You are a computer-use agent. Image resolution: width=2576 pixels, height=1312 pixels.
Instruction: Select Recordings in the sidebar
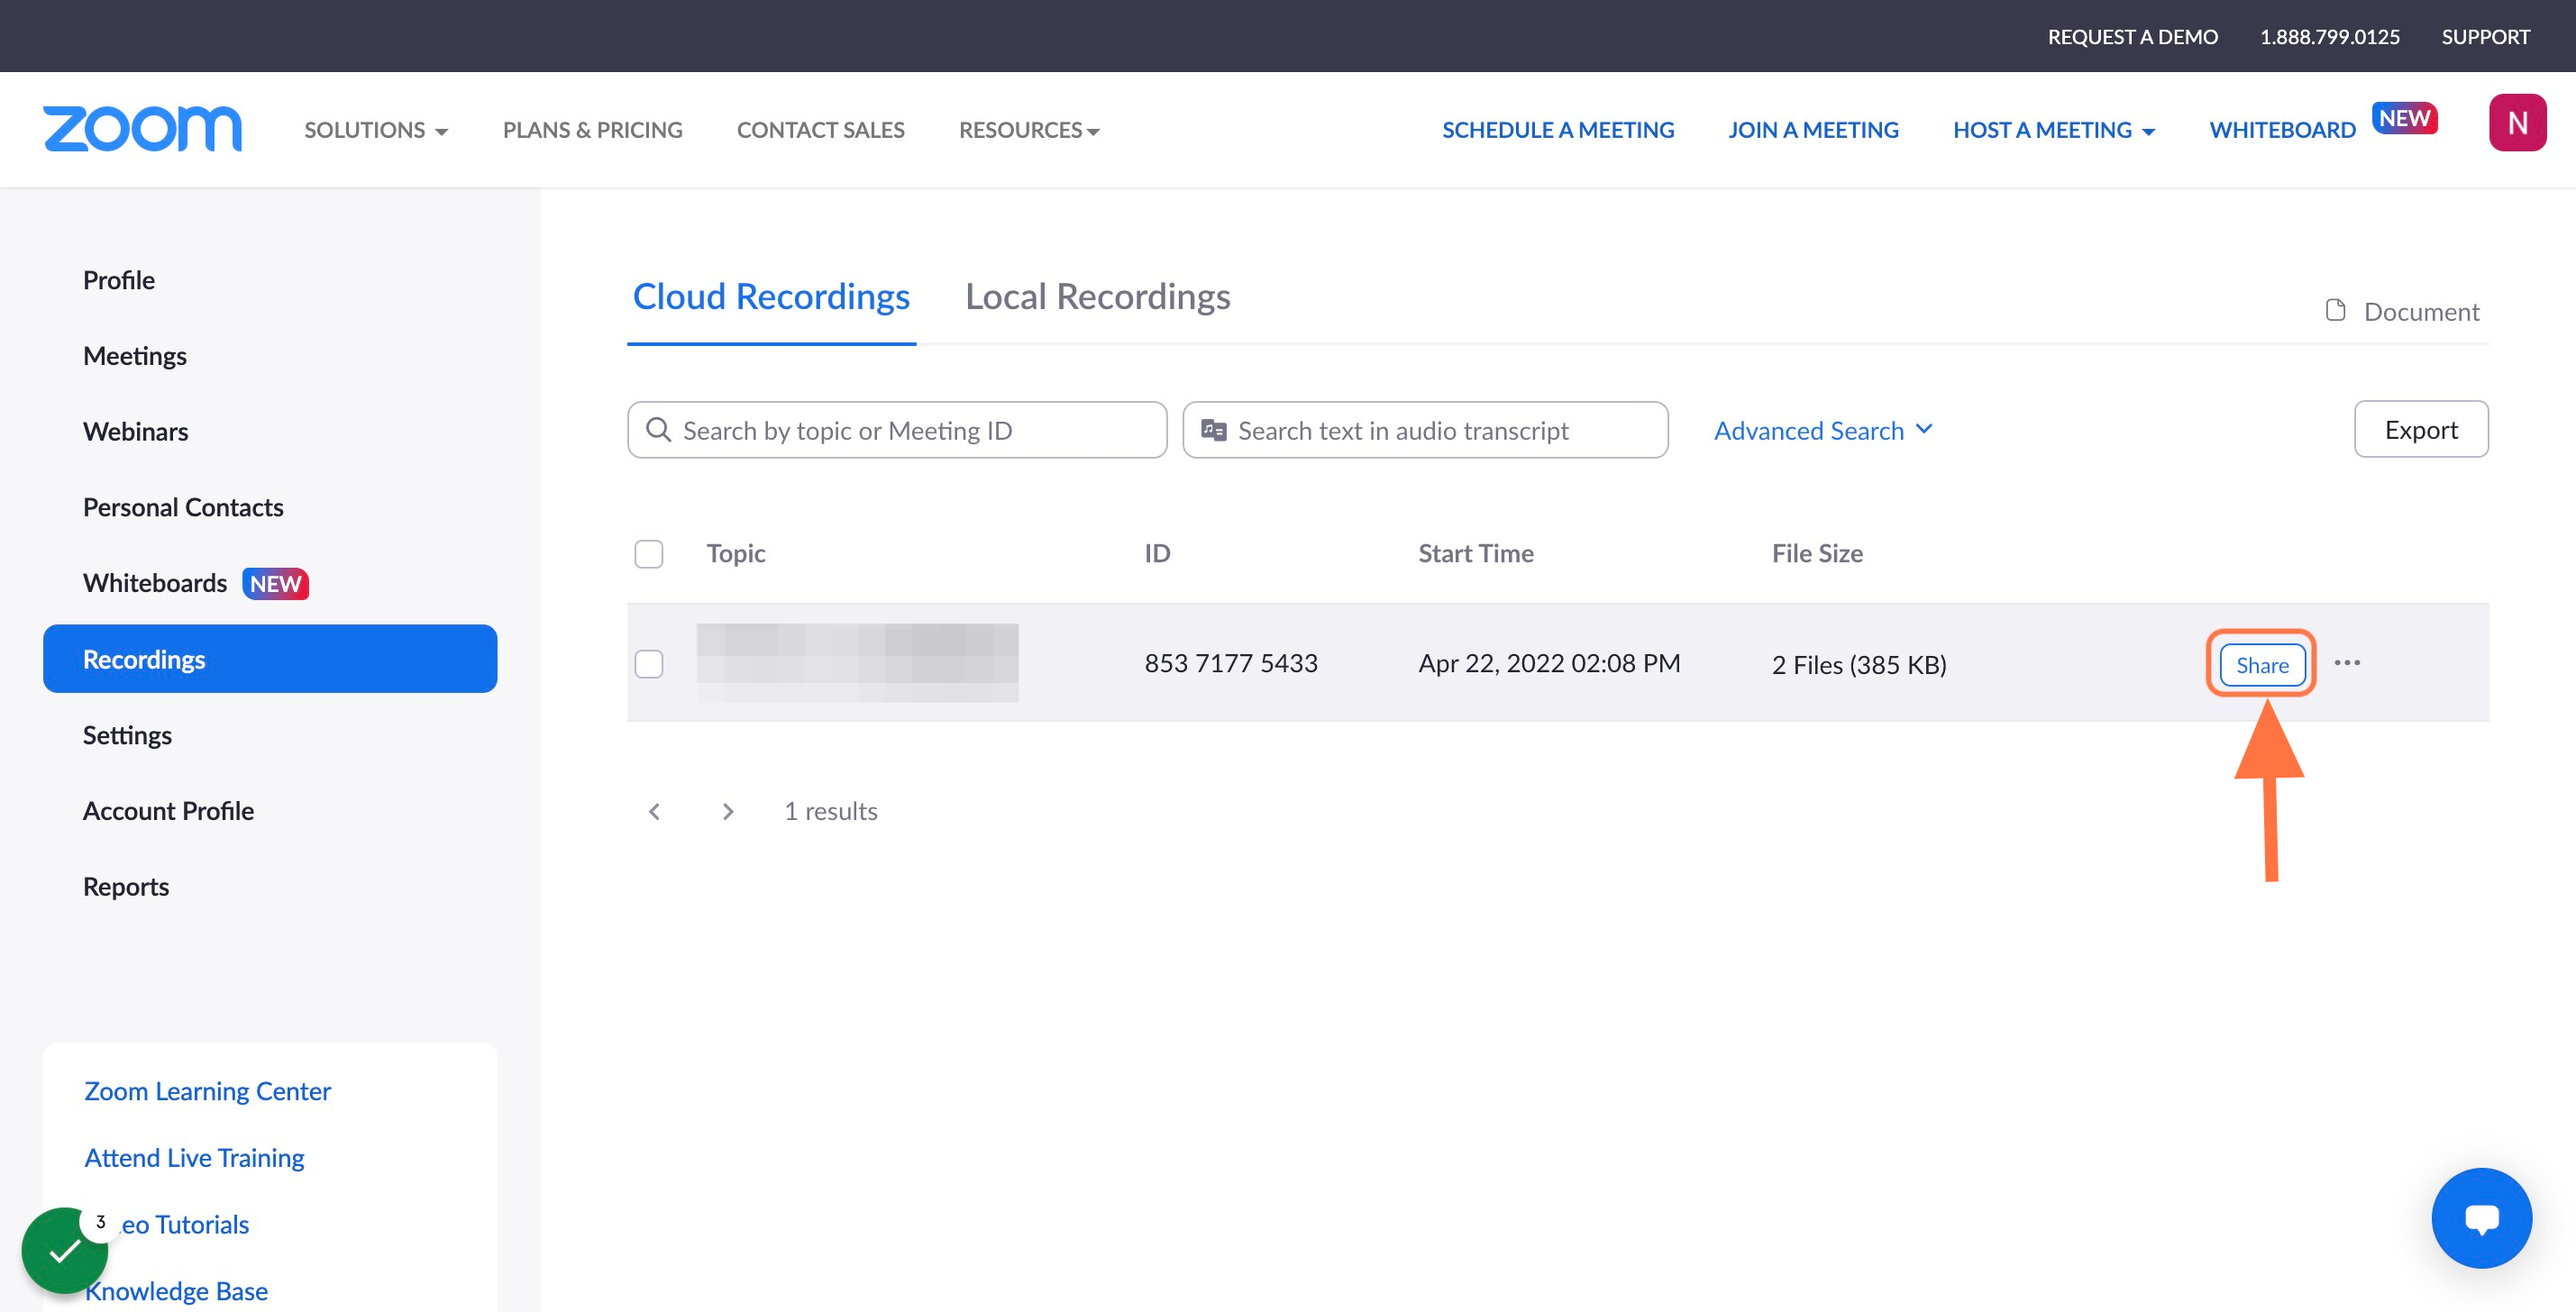tap(270, 659)
